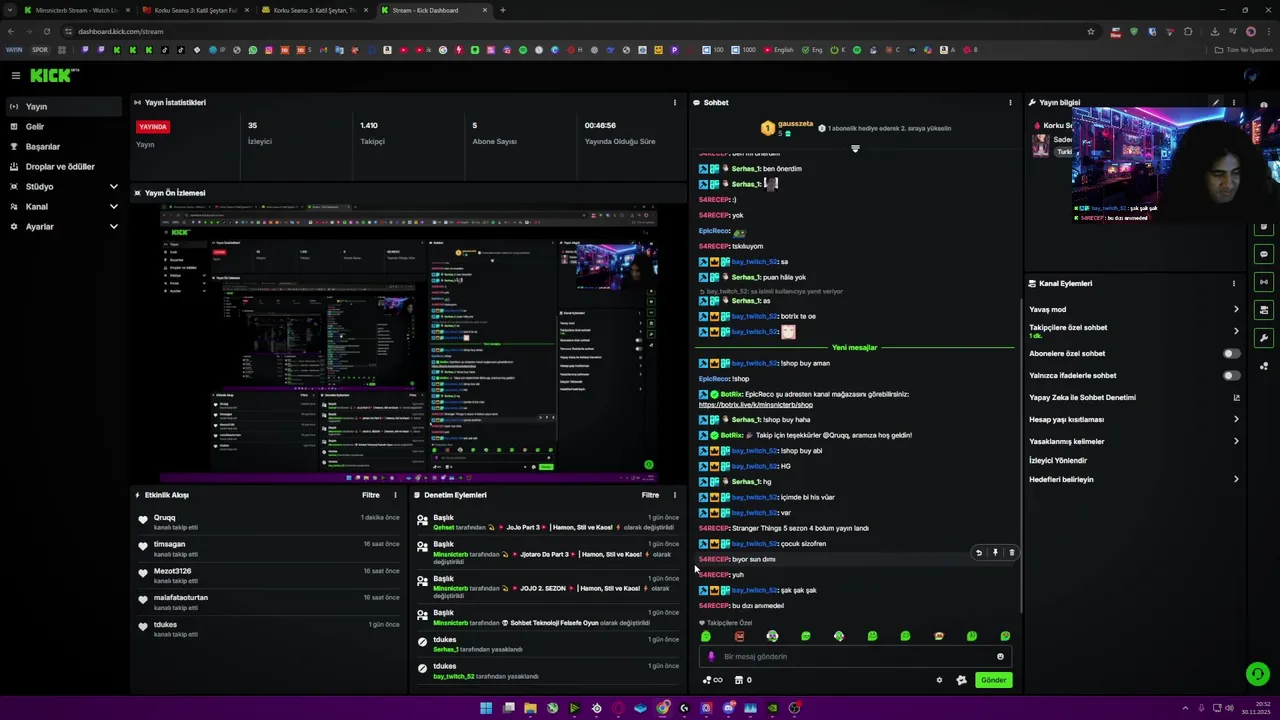Viewport: 1280px width, 720px height.
Task: Open the green support headset bubble
Action: pos(1257,674)
